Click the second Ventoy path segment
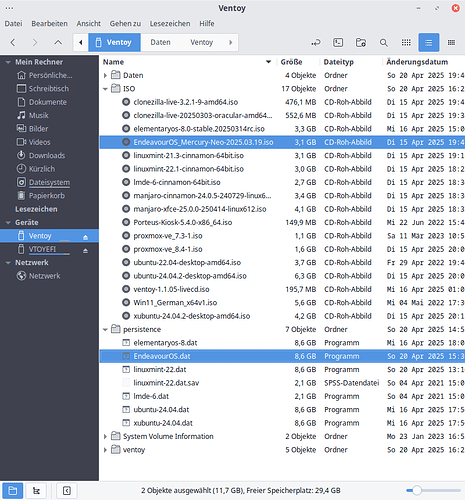The image size is (465, 500). point(201,42)
